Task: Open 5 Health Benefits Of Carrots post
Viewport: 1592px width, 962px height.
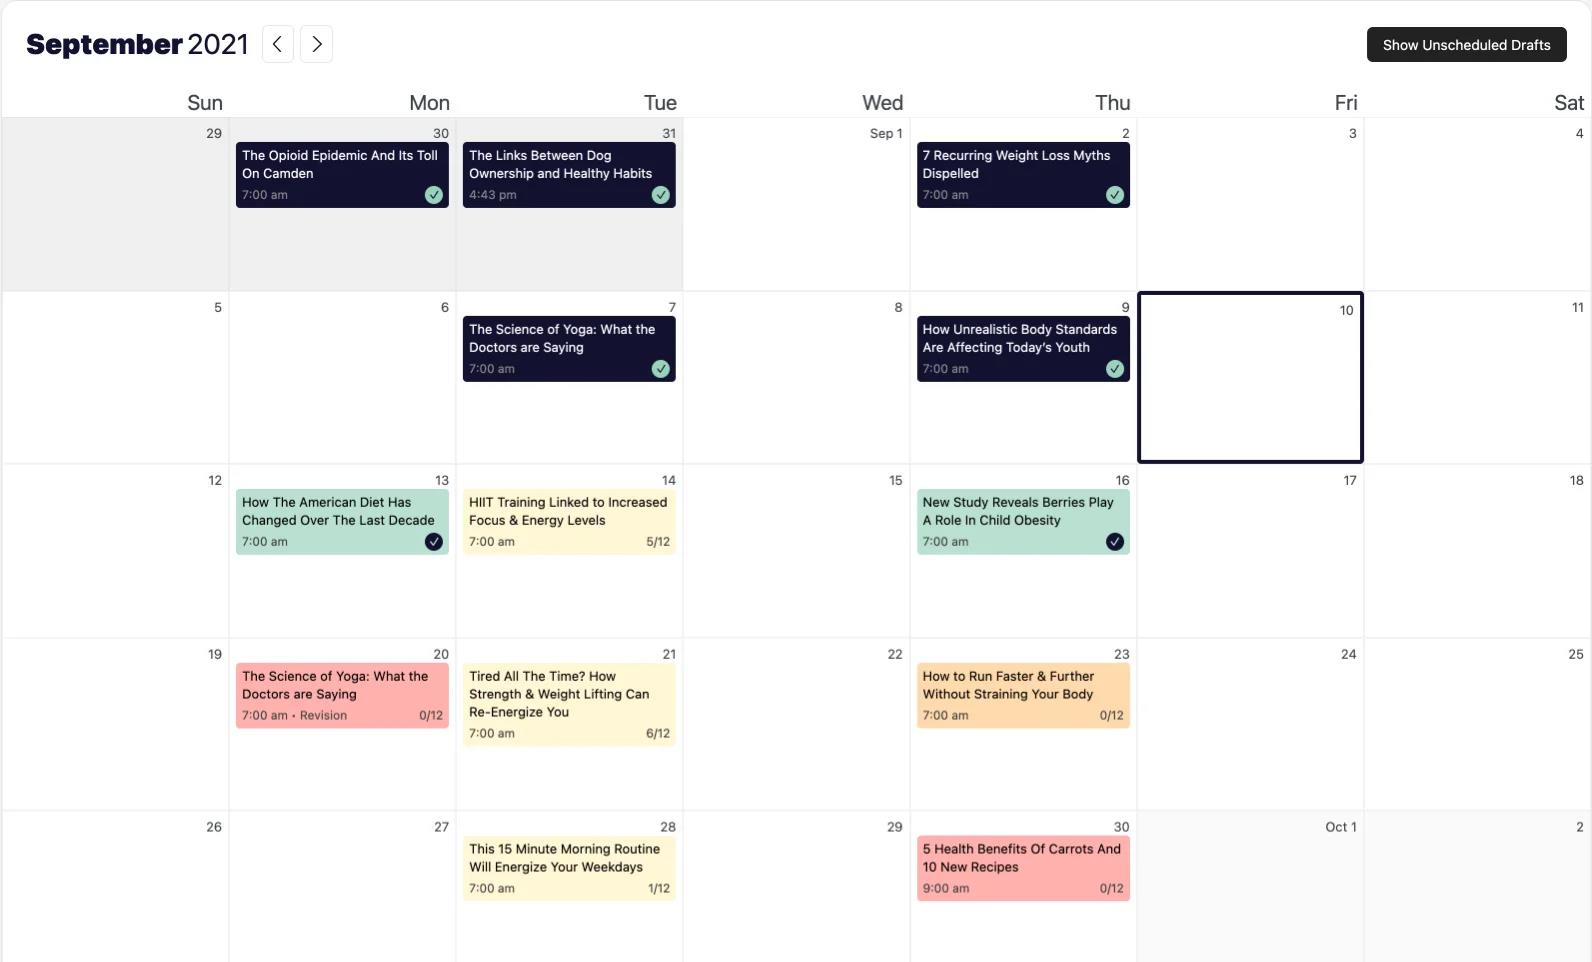Action: point(1023,868)
